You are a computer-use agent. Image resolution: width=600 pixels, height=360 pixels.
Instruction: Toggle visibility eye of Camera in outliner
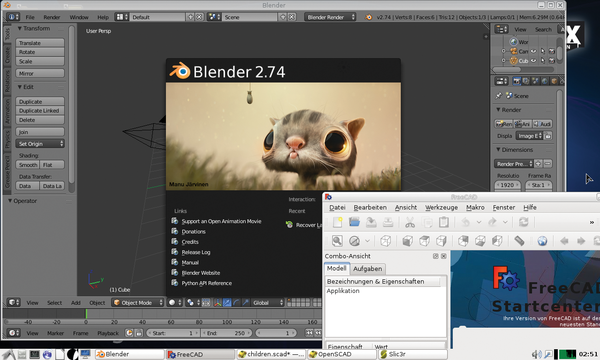point(533,51)
